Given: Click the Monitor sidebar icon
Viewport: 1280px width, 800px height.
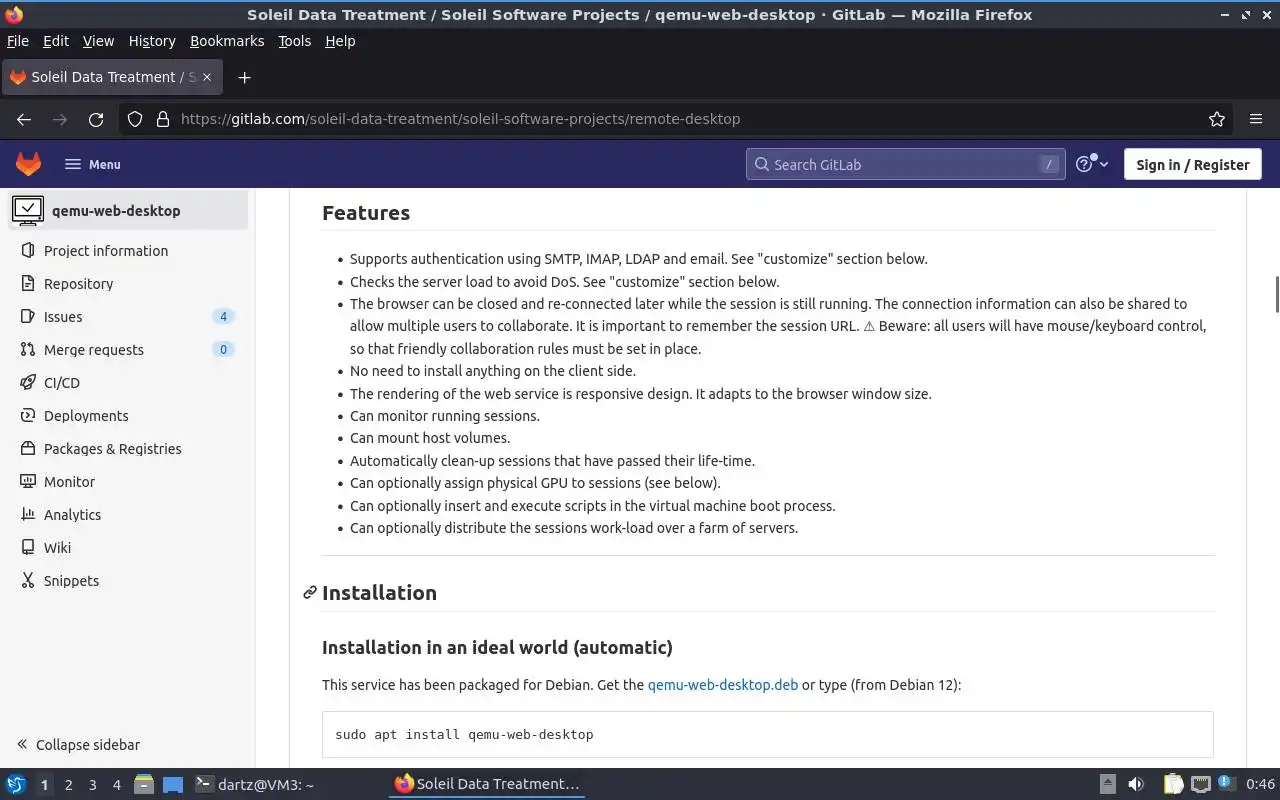Looking at the screenshot, I should click(x=27, y=482).
